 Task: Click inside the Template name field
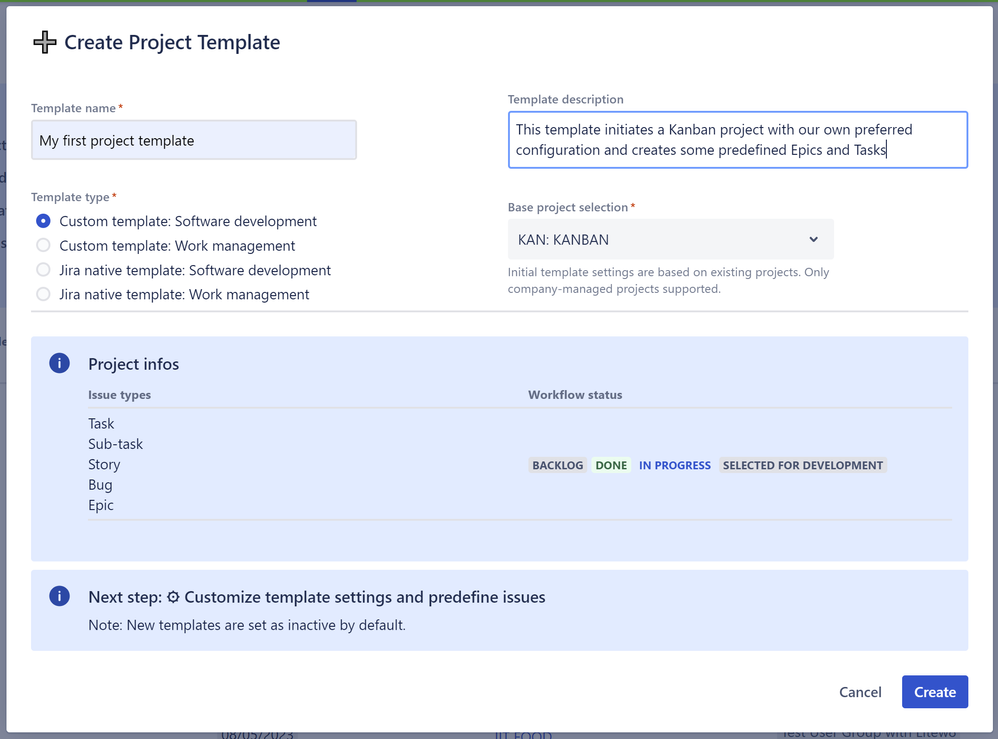pyautogui.click(x=193, y=140)
